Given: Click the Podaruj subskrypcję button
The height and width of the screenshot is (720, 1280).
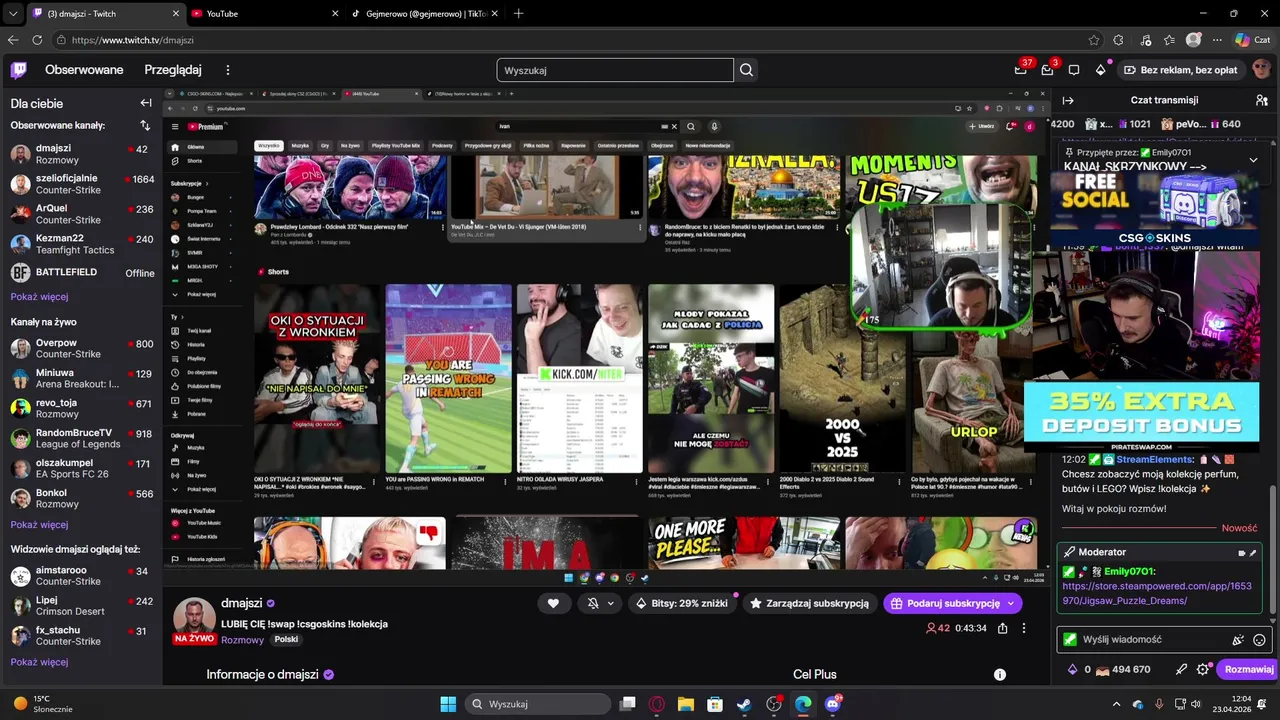Looking at the screenshot, I should pyautogui.click(x=943, y=603).
